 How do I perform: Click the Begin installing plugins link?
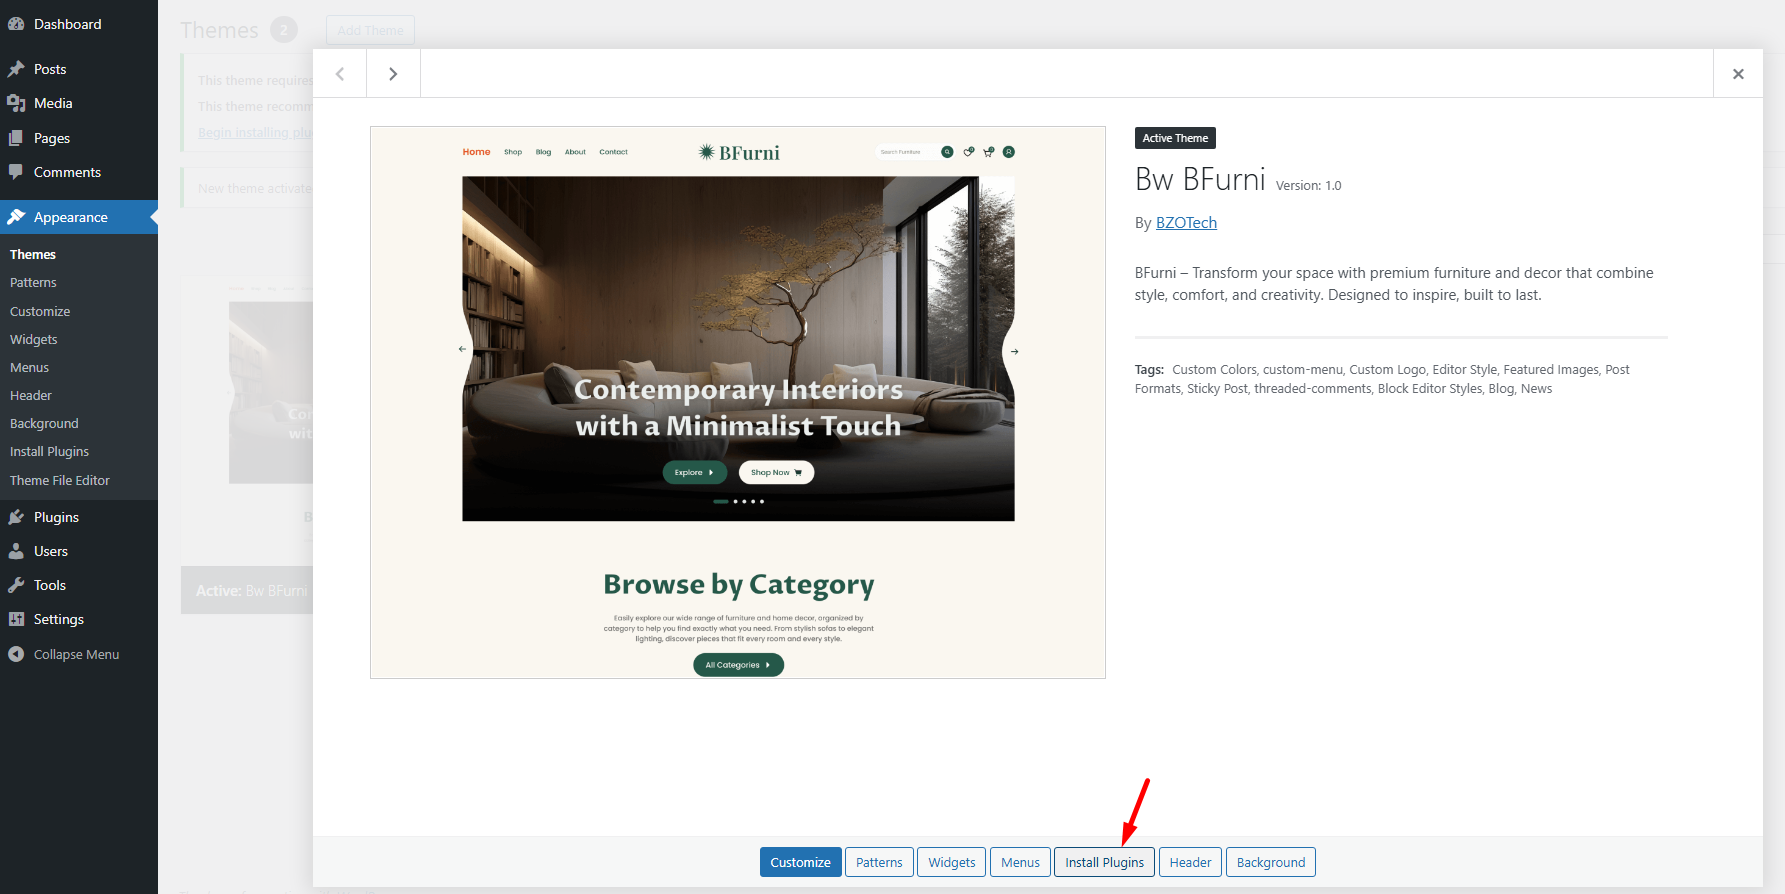255,132
